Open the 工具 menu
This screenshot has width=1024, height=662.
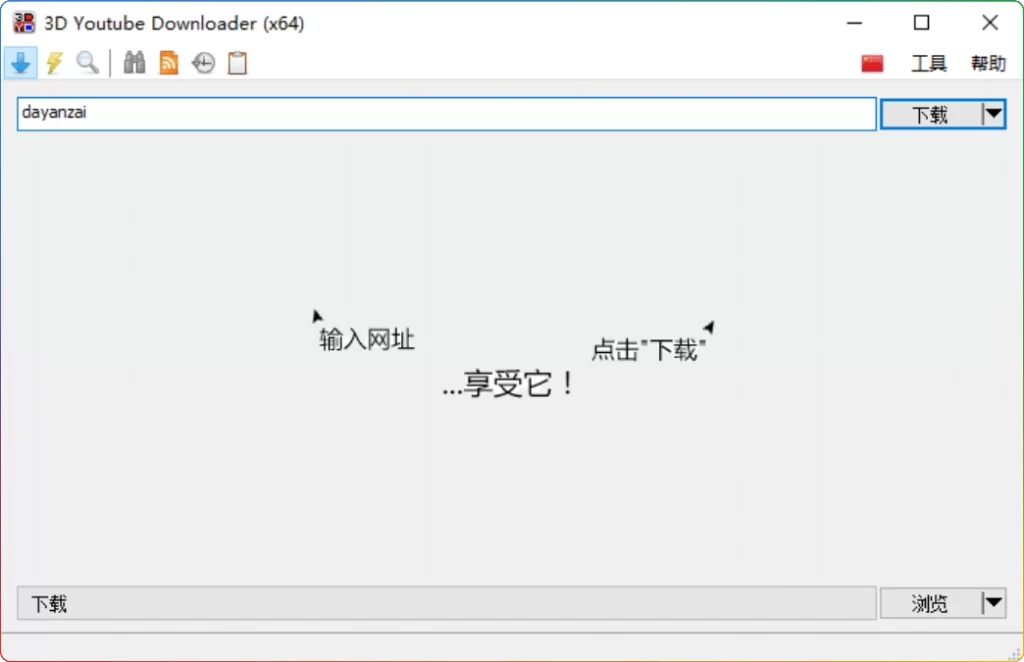coord(930,62)
